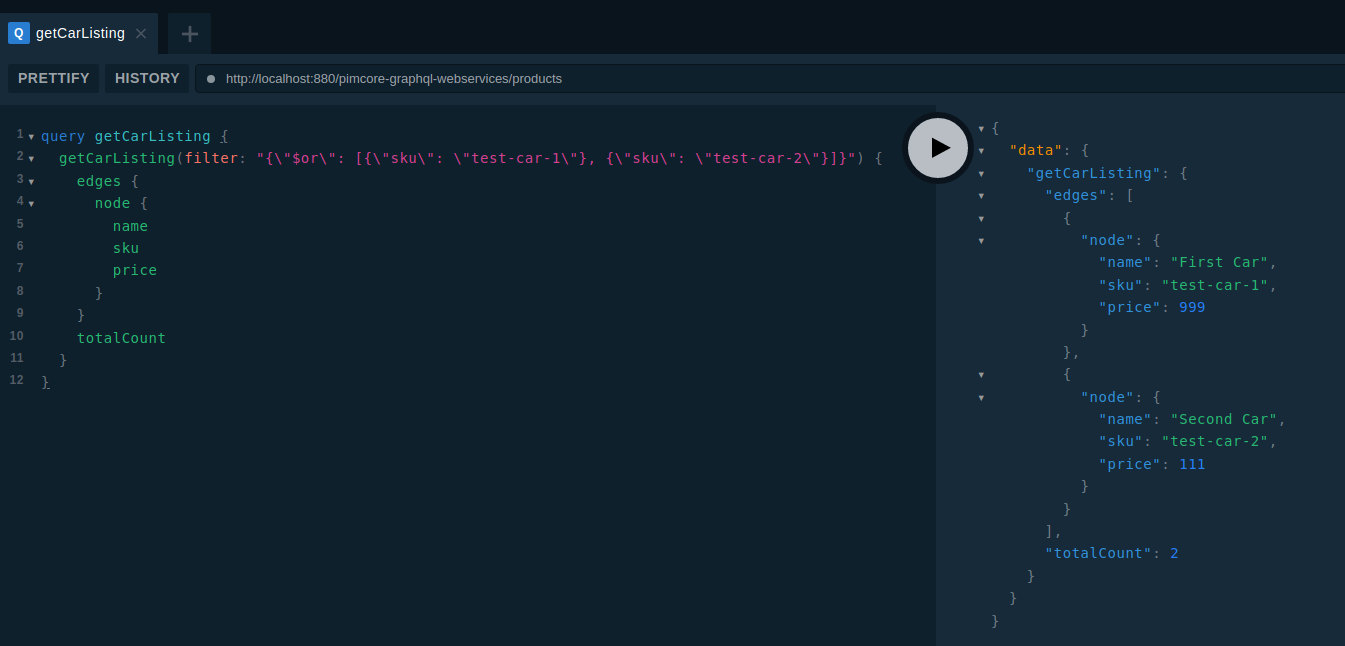Collapse line 4 node fold arrow
Screen dimensions: 1345x646
pyautogui.click(x=31, y=204)
